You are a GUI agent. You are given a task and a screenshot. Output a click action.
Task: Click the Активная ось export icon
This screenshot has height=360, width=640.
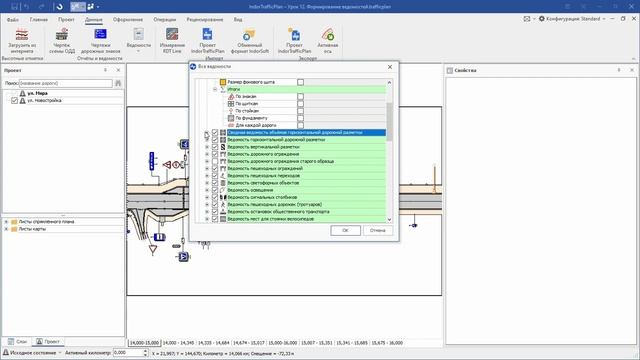327,34
